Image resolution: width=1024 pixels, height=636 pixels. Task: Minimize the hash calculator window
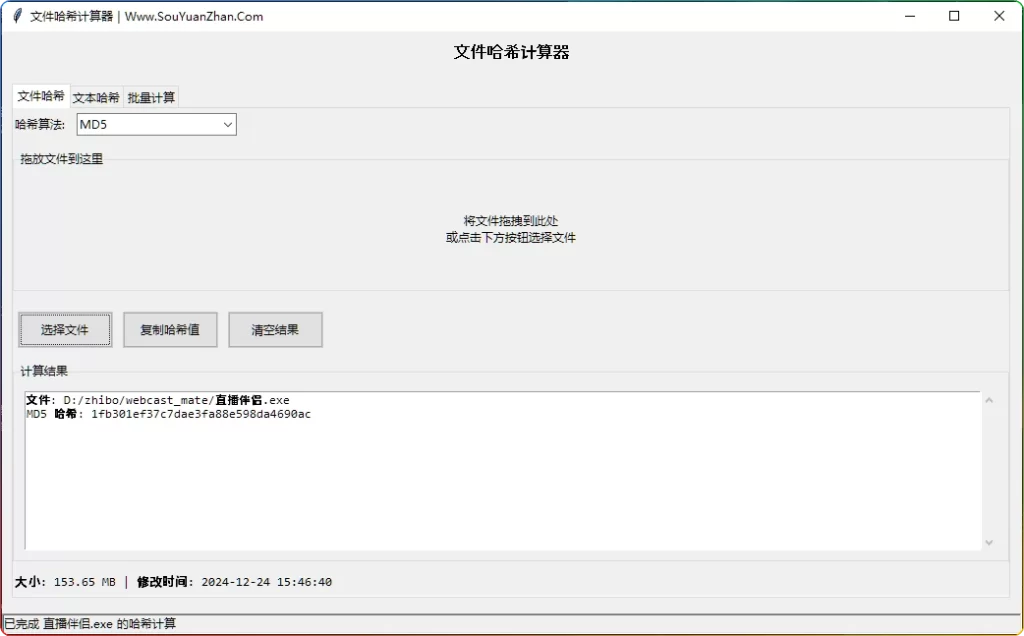(x=909, y=16)
